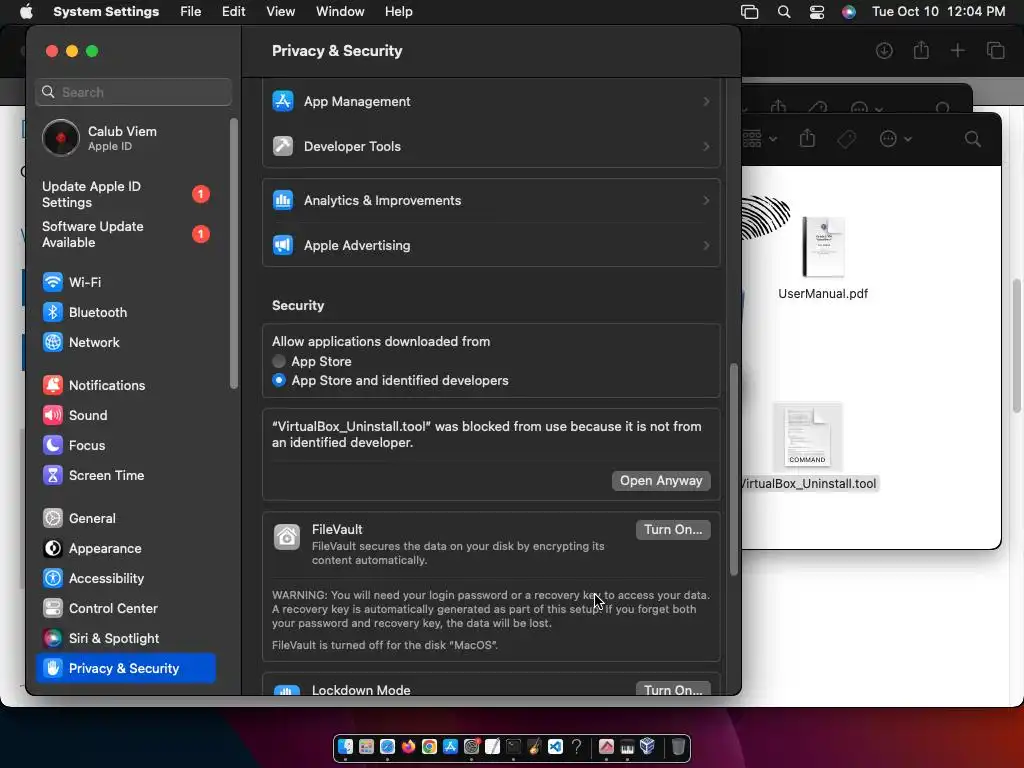The height and width of the screenshot is (768, 1024).
Task: Open Visual Studio Code from the Dock
Action: pyautogui.click(x=555, y=746)
